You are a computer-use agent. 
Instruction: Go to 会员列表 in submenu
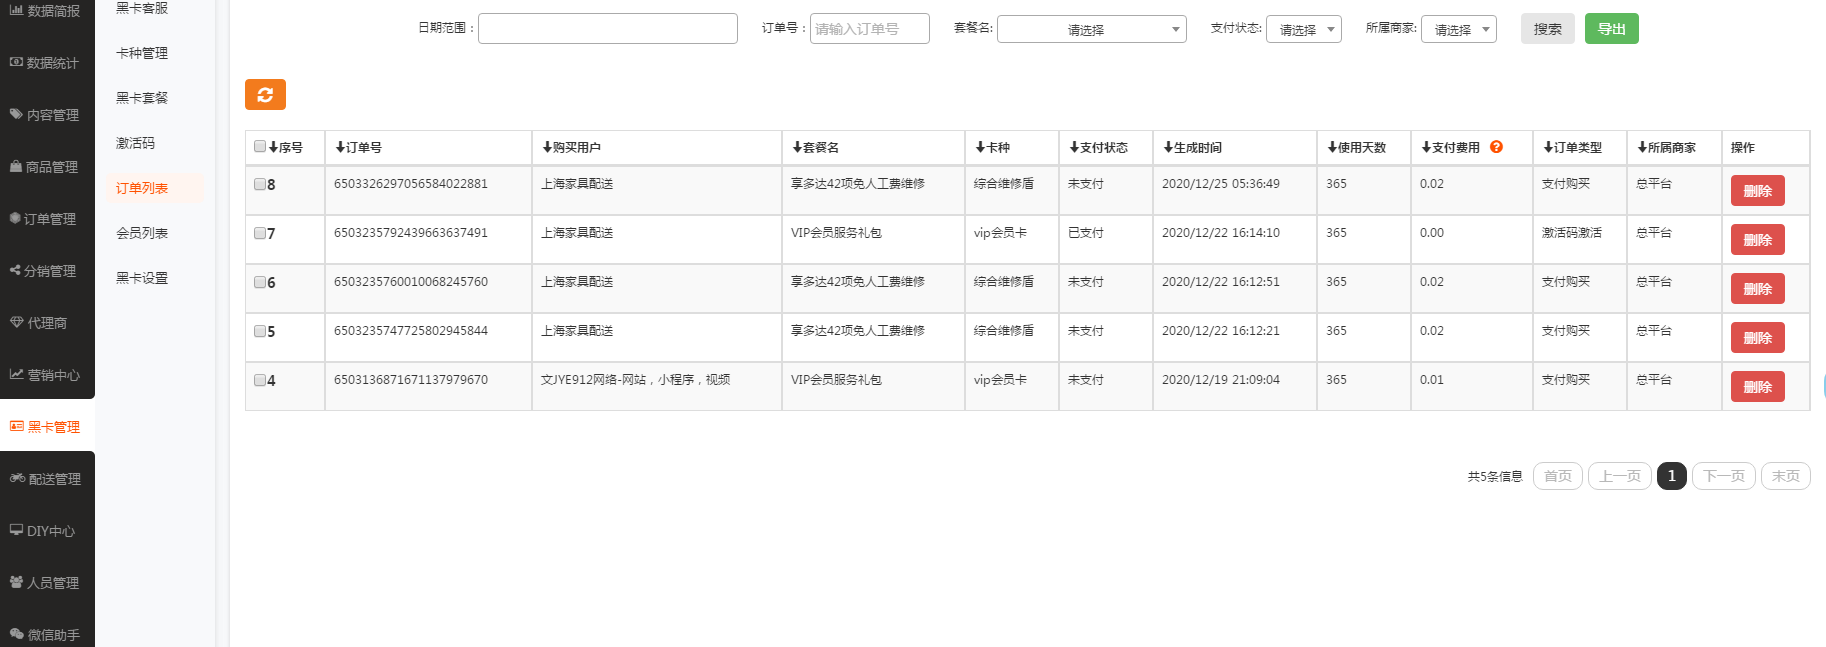coord(142,233)
